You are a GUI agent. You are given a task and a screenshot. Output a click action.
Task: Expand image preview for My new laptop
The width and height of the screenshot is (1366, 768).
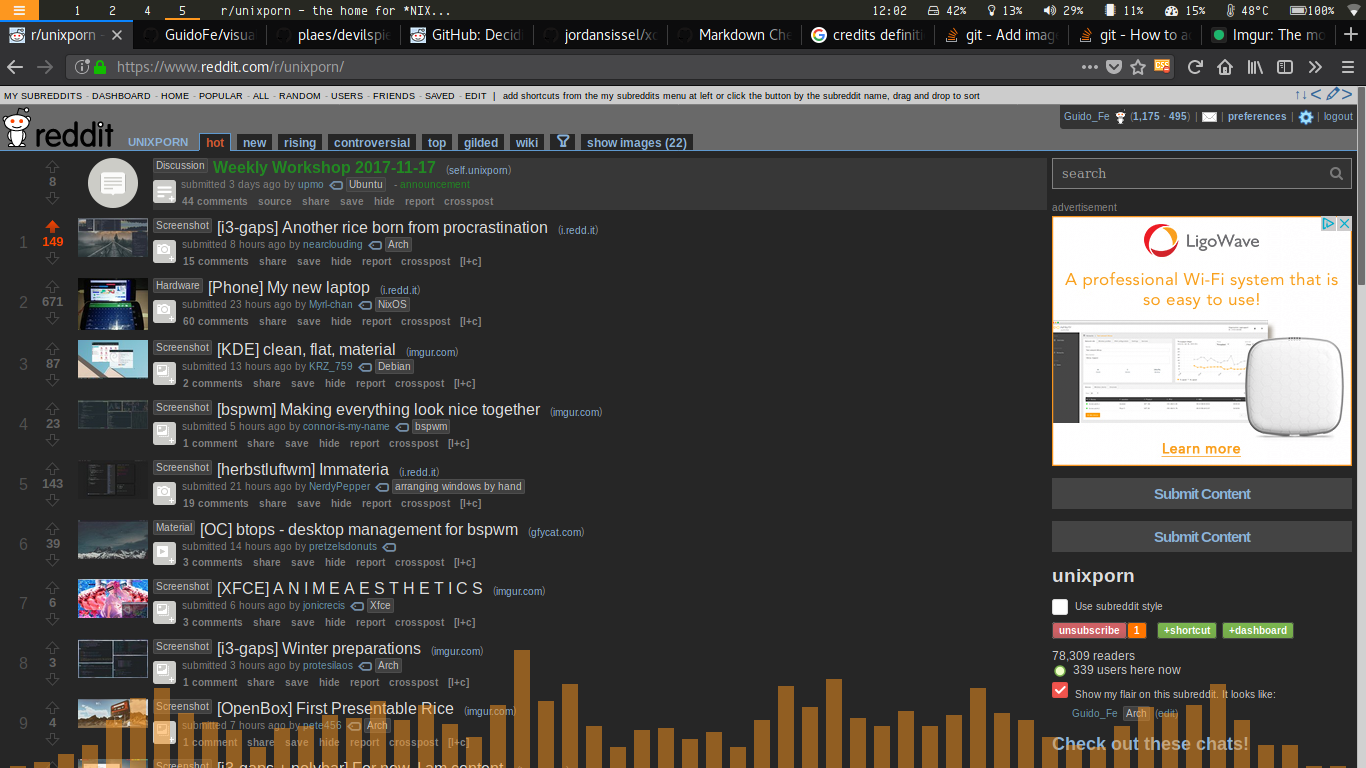(164, 310)
